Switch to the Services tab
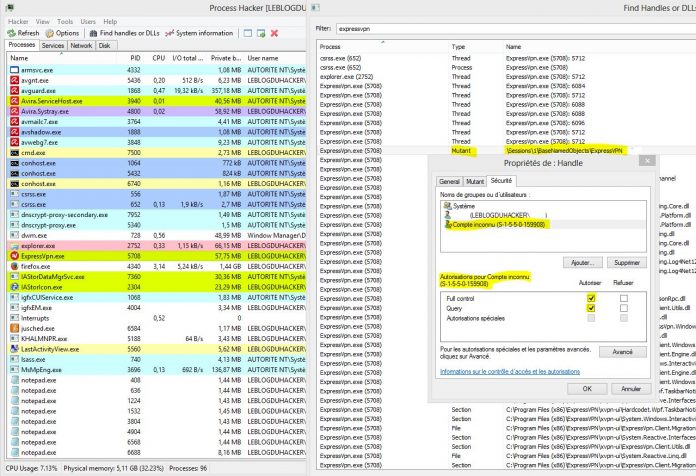The width and height of the screenshot is (696, 476). (53, 46)
